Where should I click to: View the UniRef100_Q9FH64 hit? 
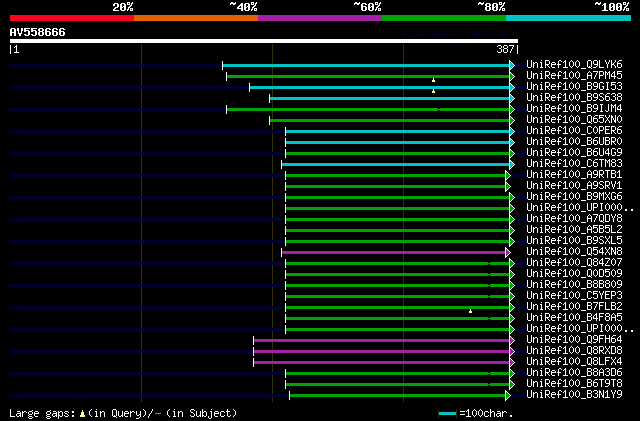click(574, 340)
